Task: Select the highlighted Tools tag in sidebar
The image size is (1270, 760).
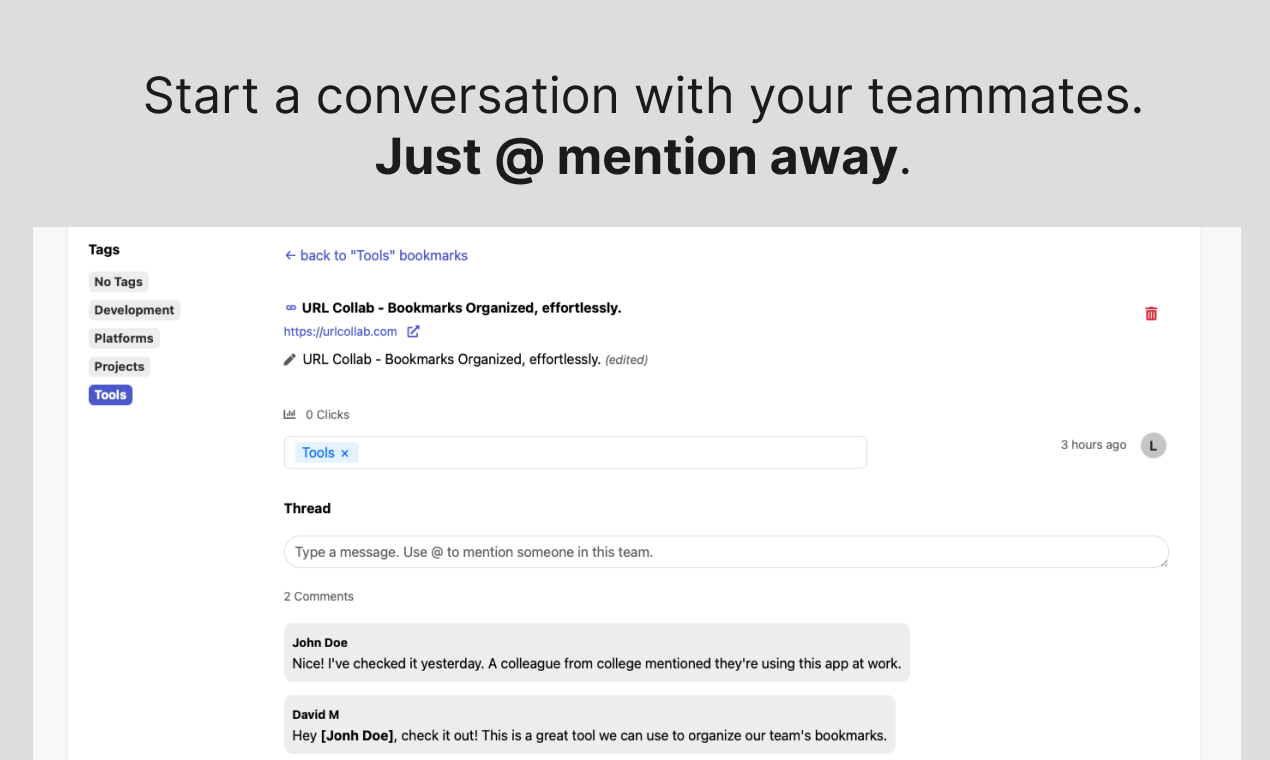Action: (110, 395)
